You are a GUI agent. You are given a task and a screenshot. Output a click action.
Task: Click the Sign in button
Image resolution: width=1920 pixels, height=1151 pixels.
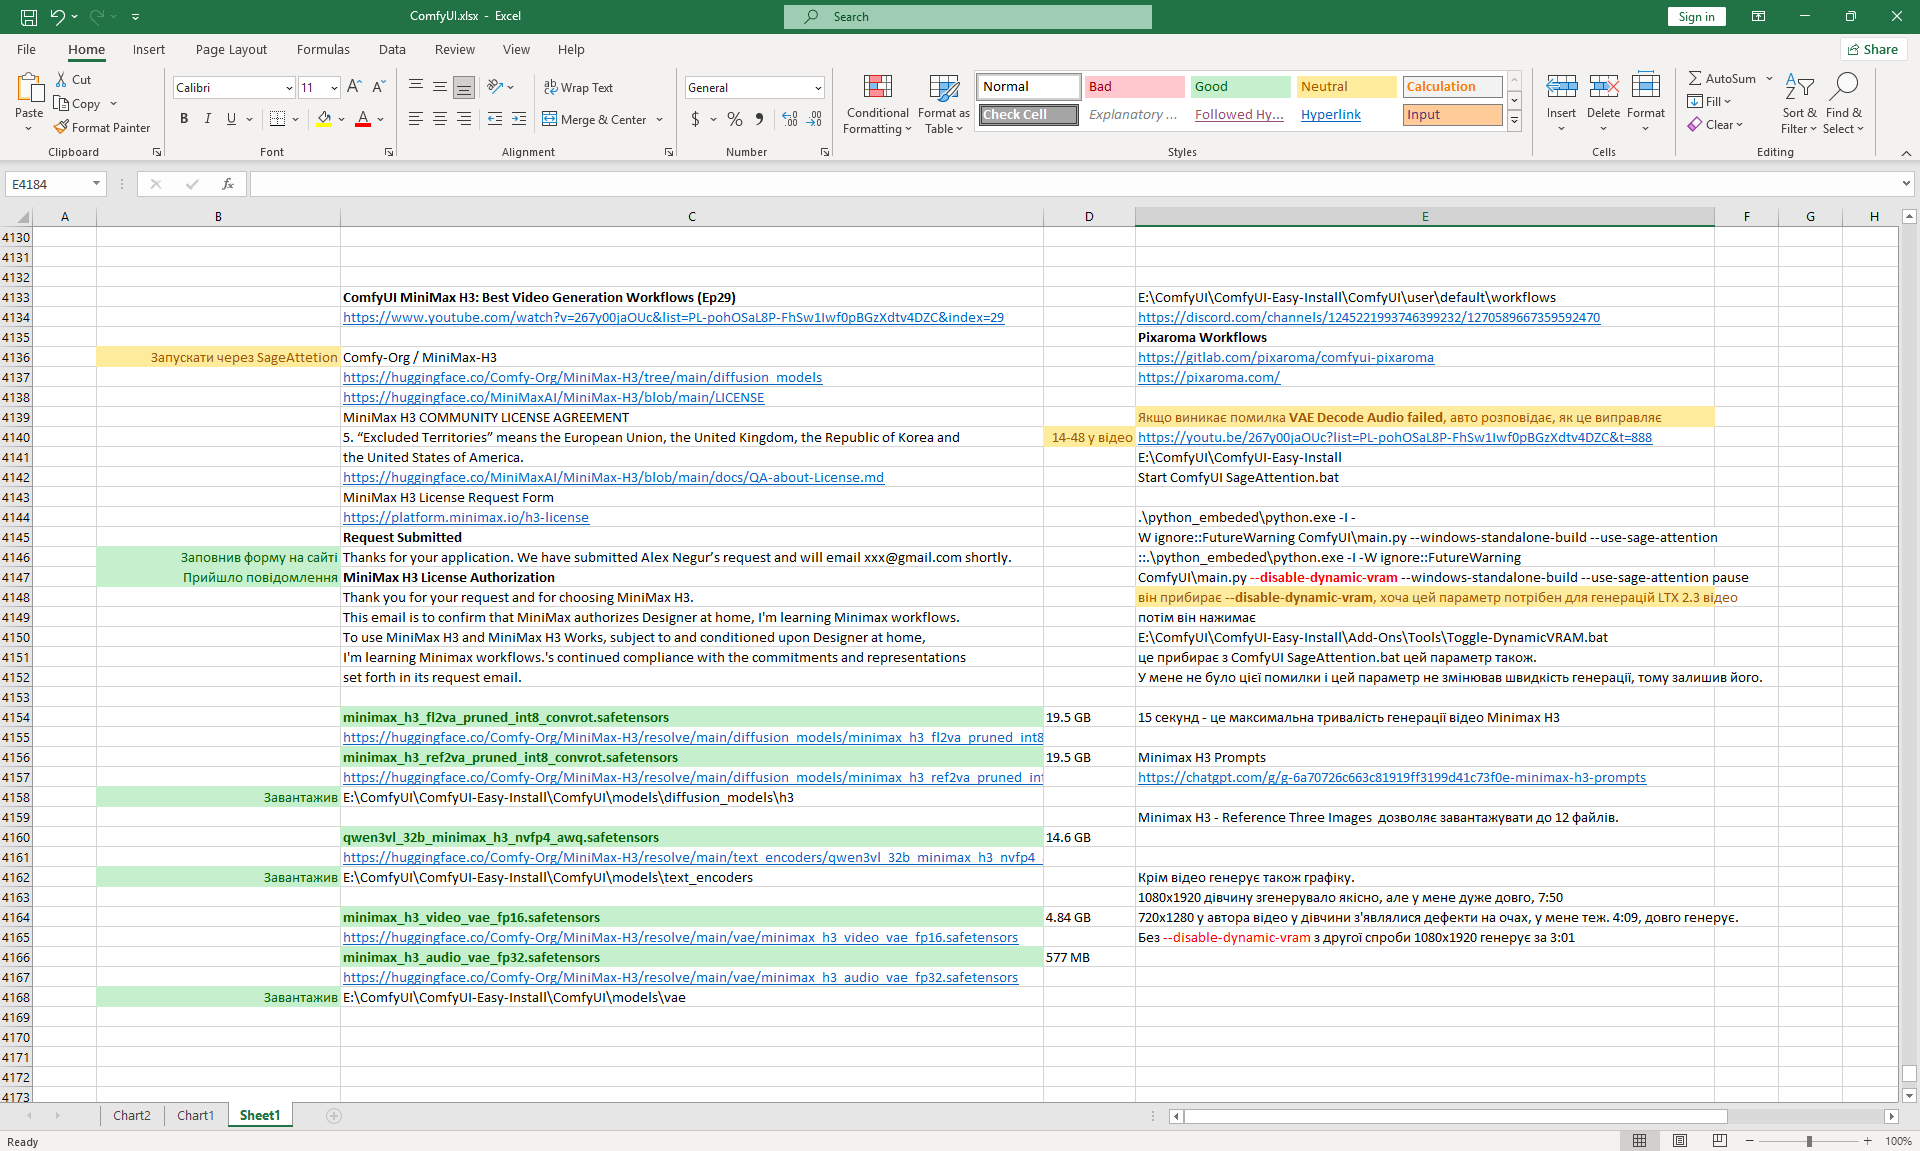pos(1696,17)
